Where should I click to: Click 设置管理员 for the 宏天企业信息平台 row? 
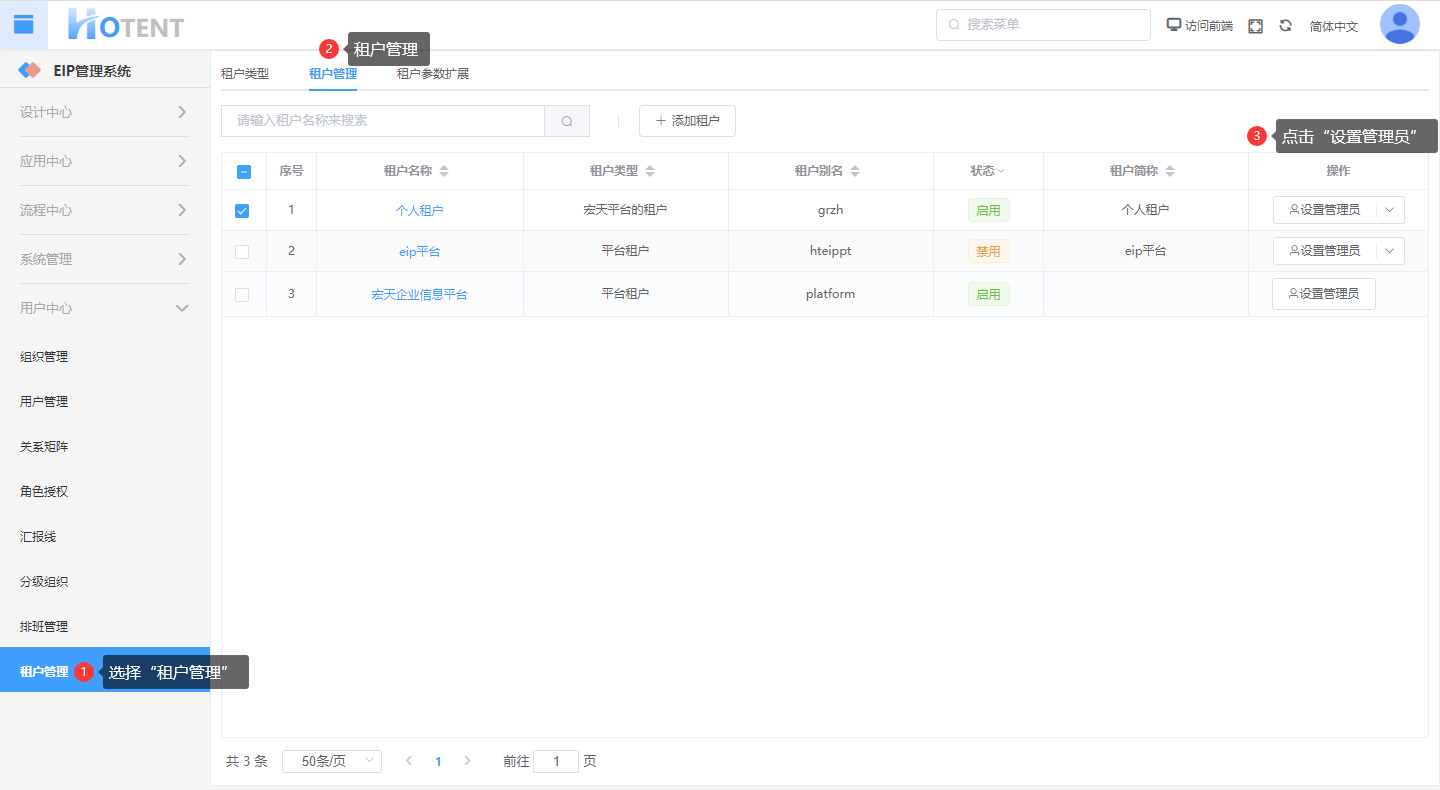click(x=1324, y=294)
